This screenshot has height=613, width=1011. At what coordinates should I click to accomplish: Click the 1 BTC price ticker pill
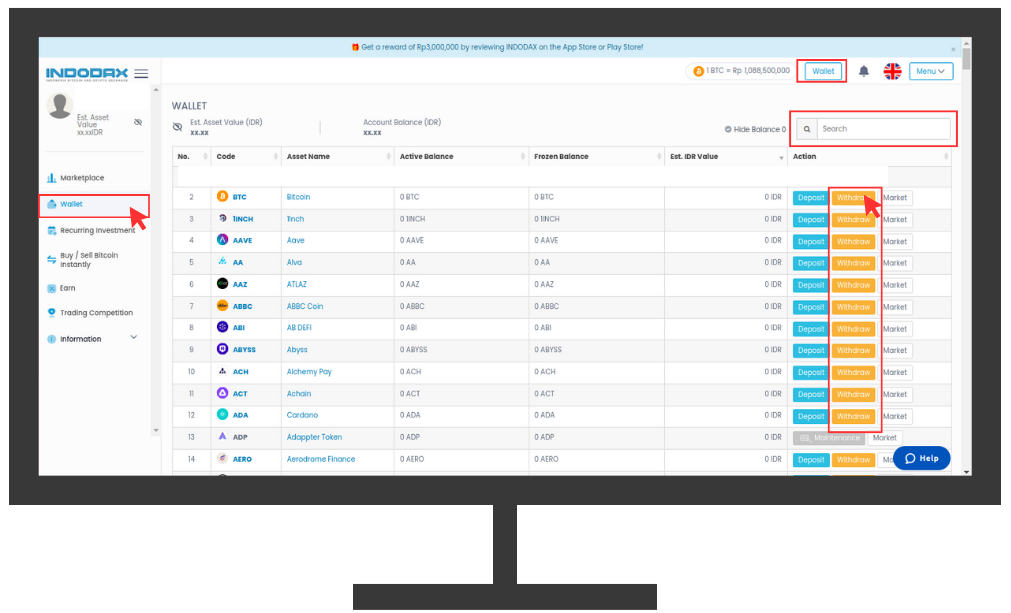741,71
